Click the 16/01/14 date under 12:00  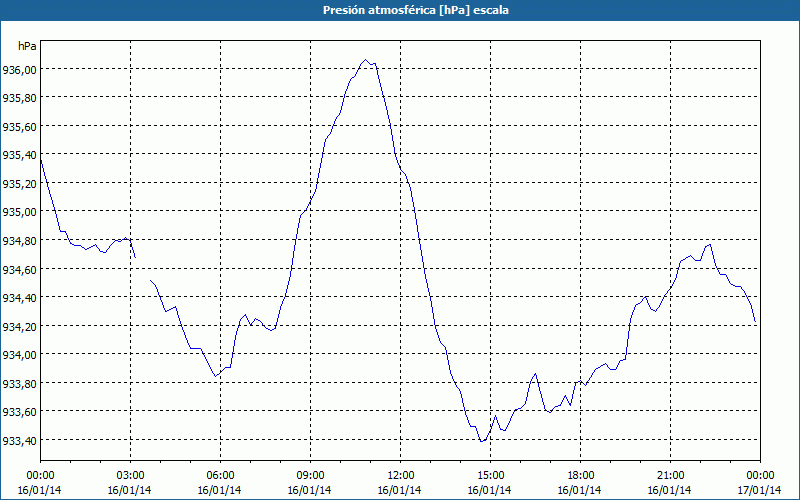[399, 490]
